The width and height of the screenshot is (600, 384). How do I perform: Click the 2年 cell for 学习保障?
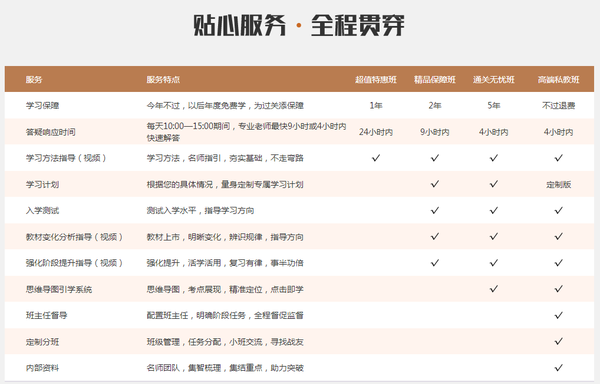pyautogui.click(x=435, y=106)
